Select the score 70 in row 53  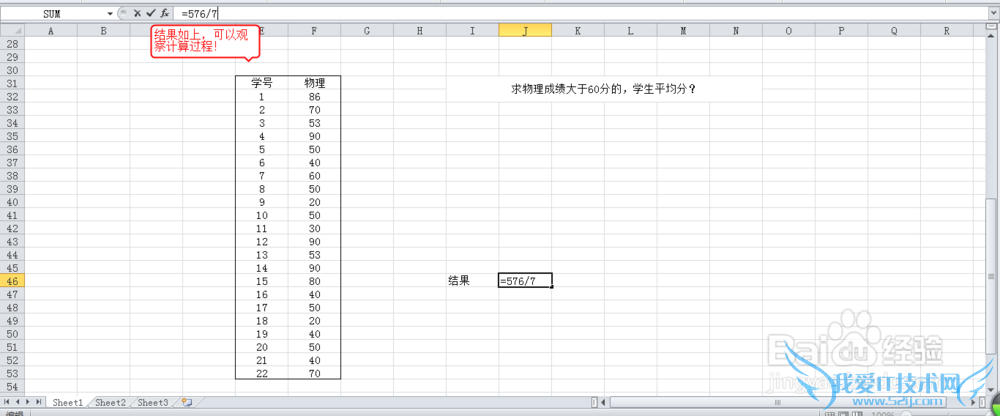point(314,373)
